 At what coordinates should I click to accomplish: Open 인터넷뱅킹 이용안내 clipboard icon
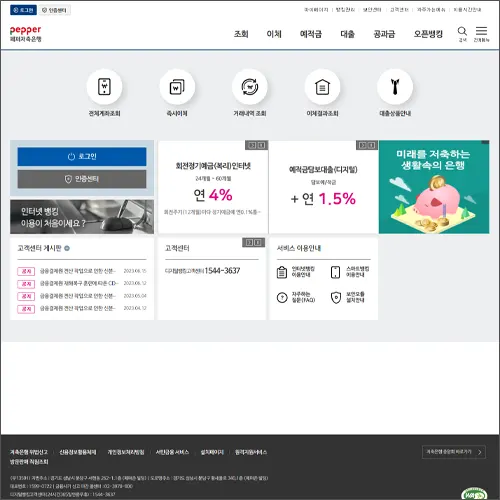point(282,272)
